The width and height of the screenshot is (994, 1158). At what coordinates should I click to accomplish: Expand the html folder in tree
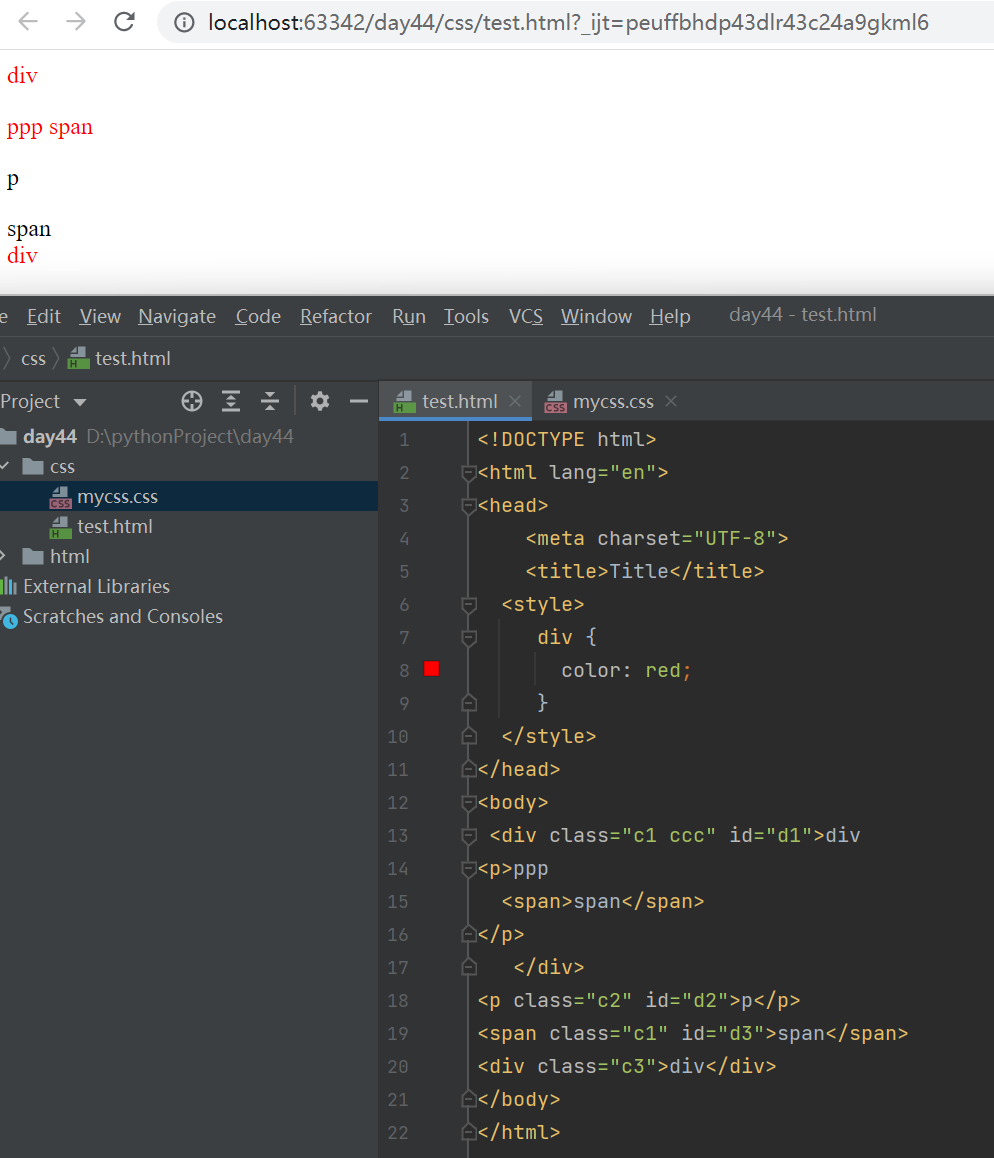pos(4,555)
